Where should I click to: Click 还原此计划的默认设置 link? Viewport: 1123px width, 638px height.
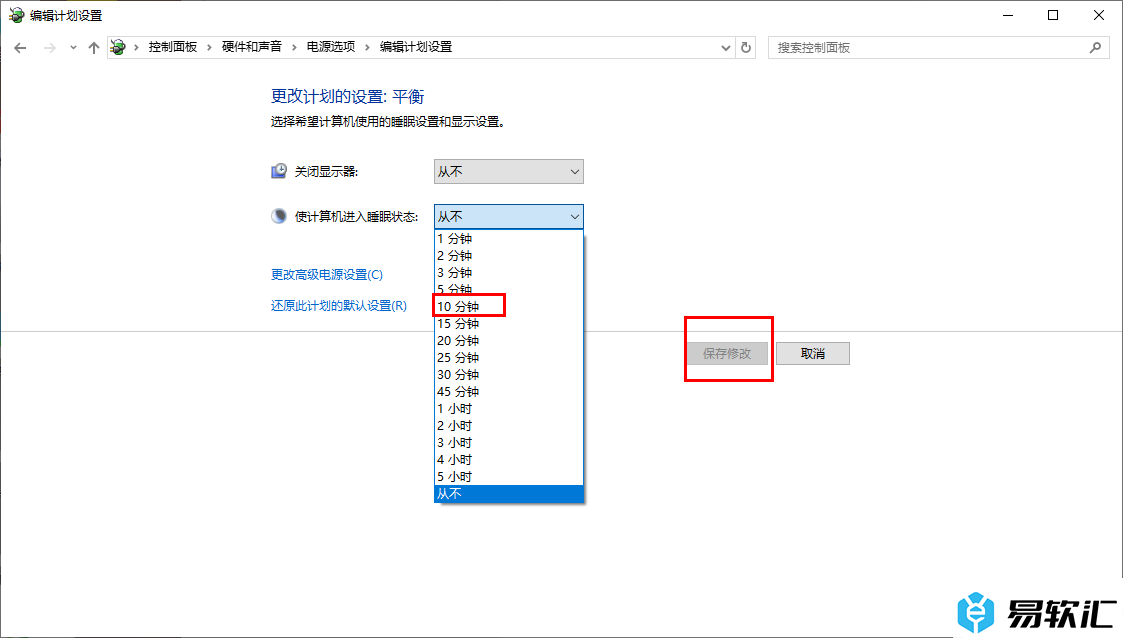pos(338,306)
